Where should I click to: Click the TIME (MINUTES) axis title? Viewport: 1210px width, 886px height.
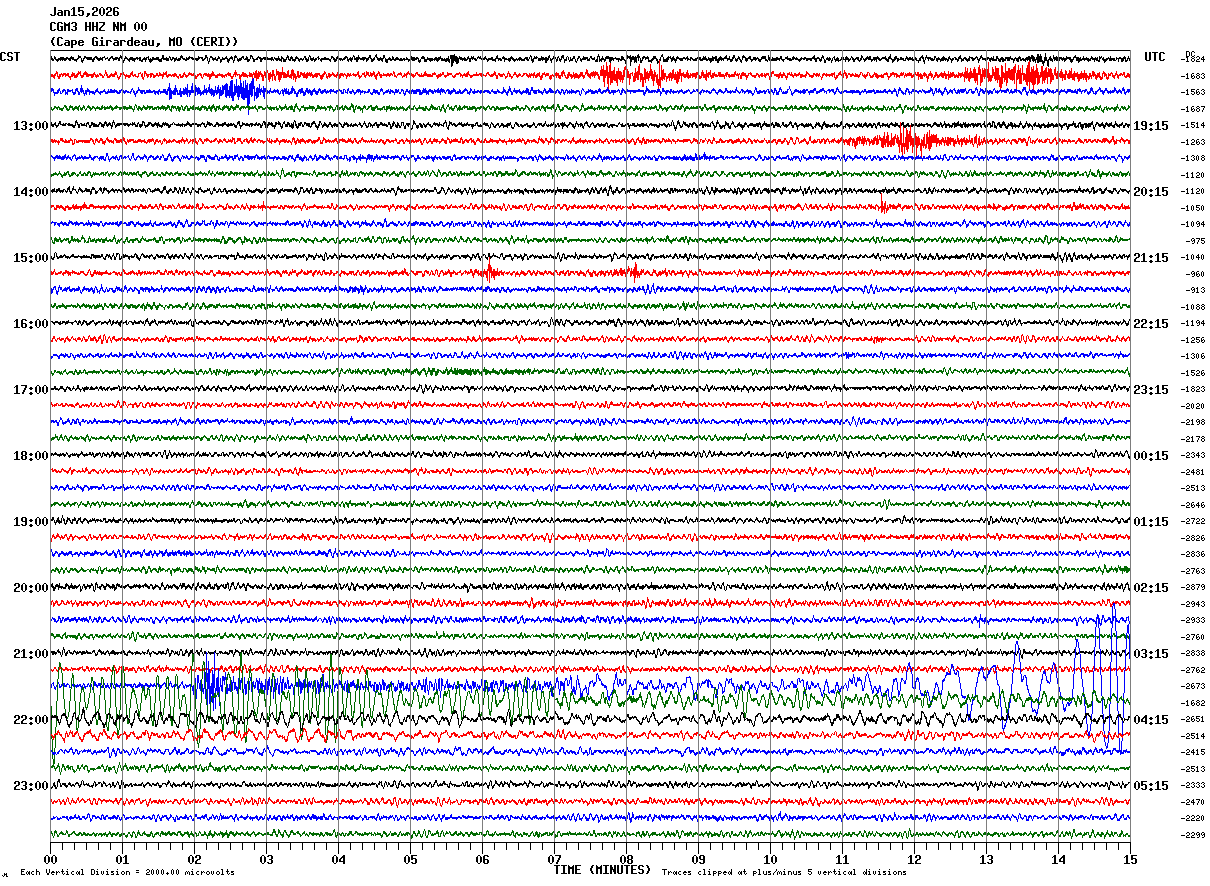coord(602,870)
